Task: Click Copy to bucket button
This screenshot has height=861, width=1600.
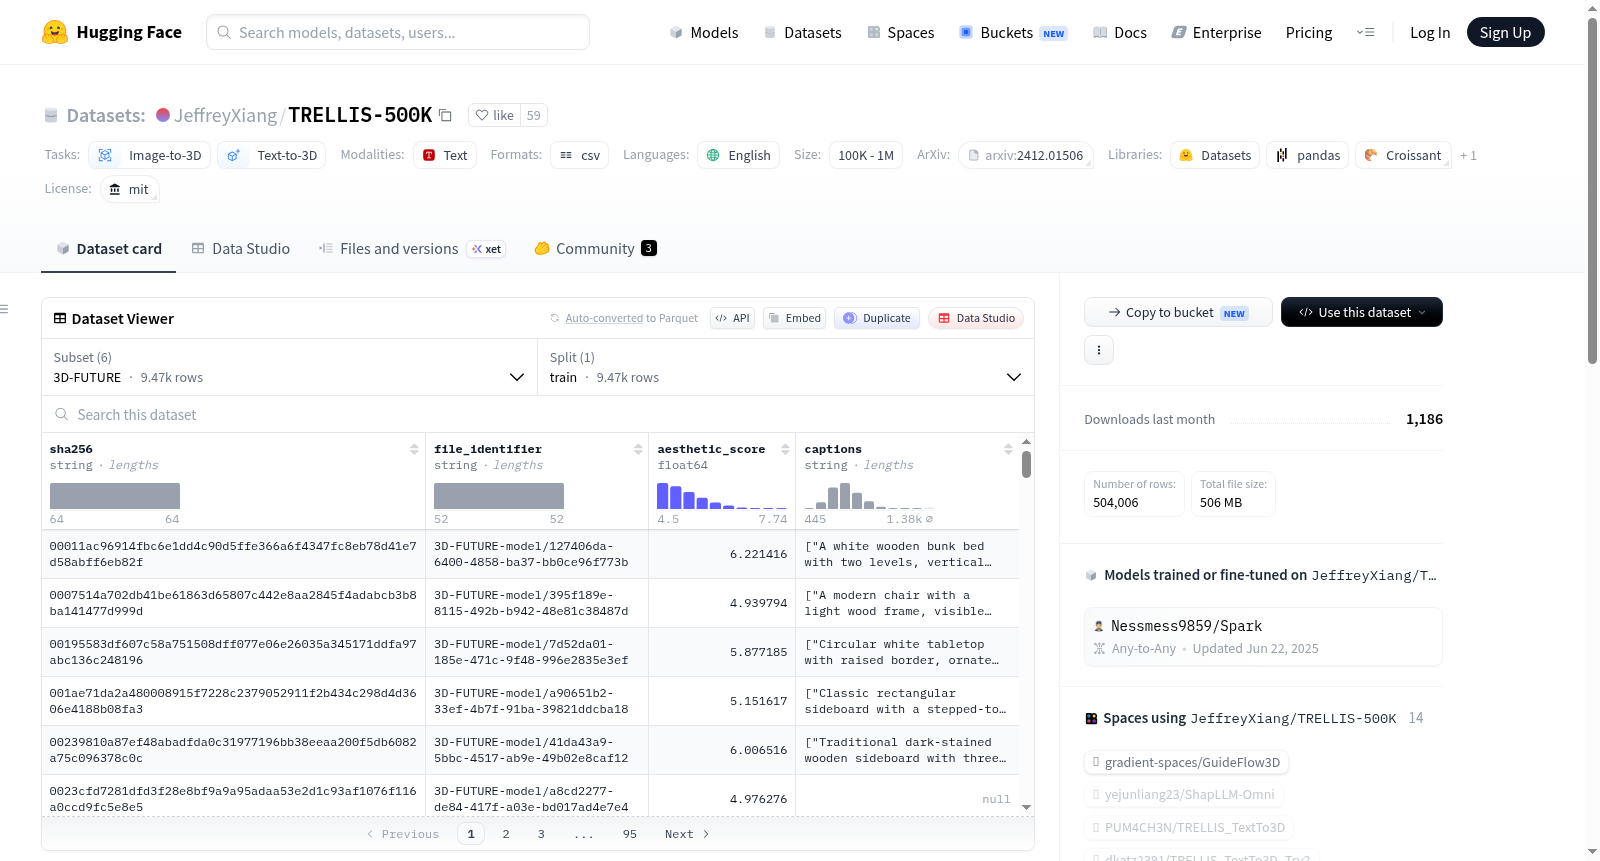Action: (x=1178, y=312)
